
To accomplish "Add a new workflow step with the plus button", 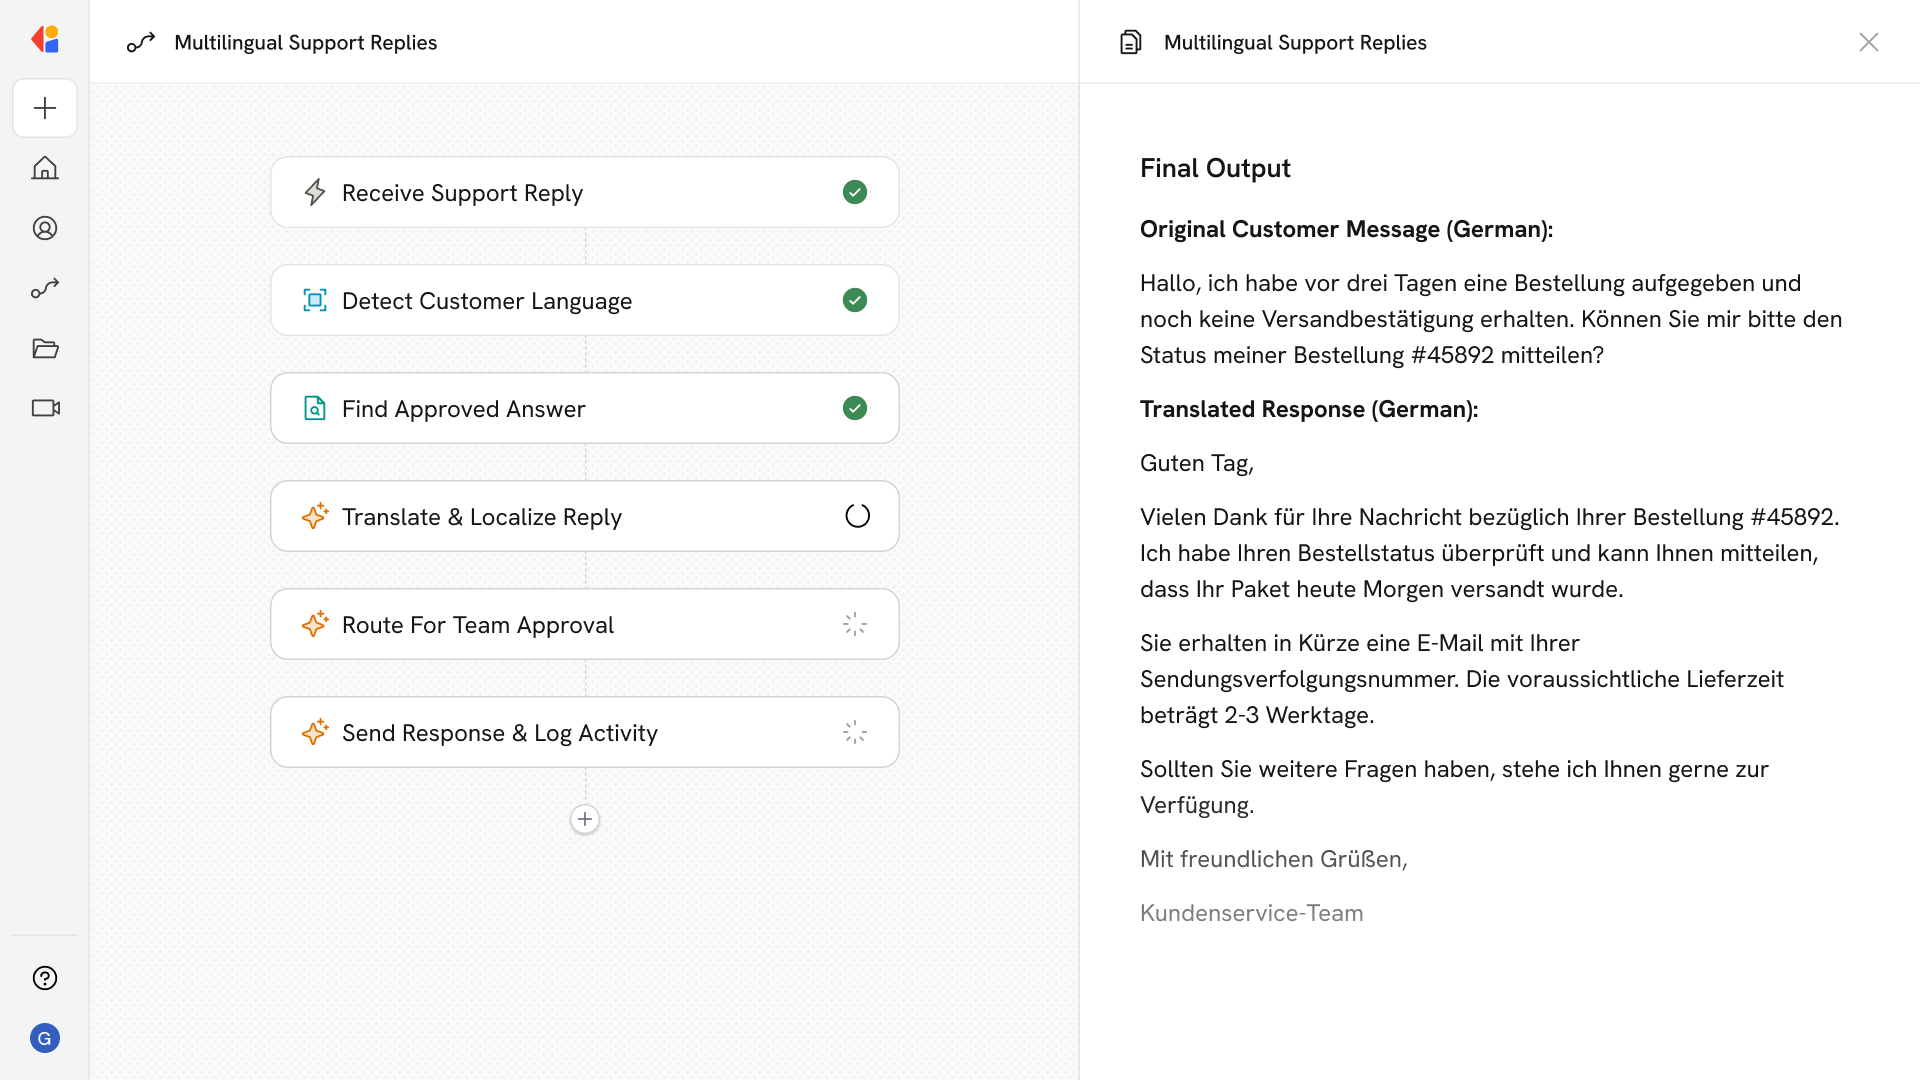I will [584, 819].
